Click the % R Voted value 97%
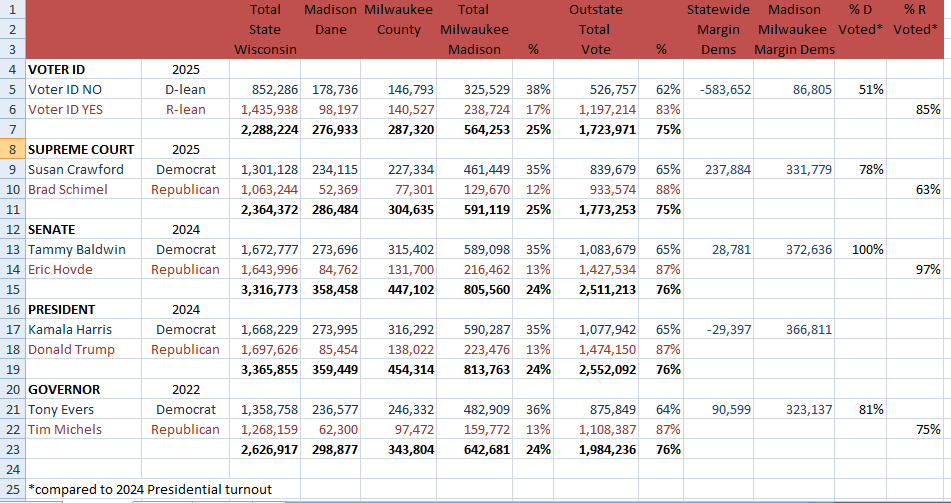The height and width of the screenshot is (503, 951). [x=915, y=269]
